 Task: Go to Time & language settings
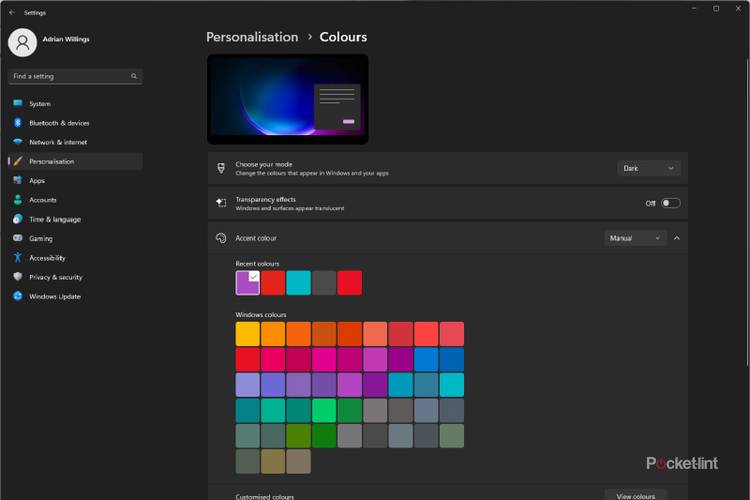pos(54,219)
